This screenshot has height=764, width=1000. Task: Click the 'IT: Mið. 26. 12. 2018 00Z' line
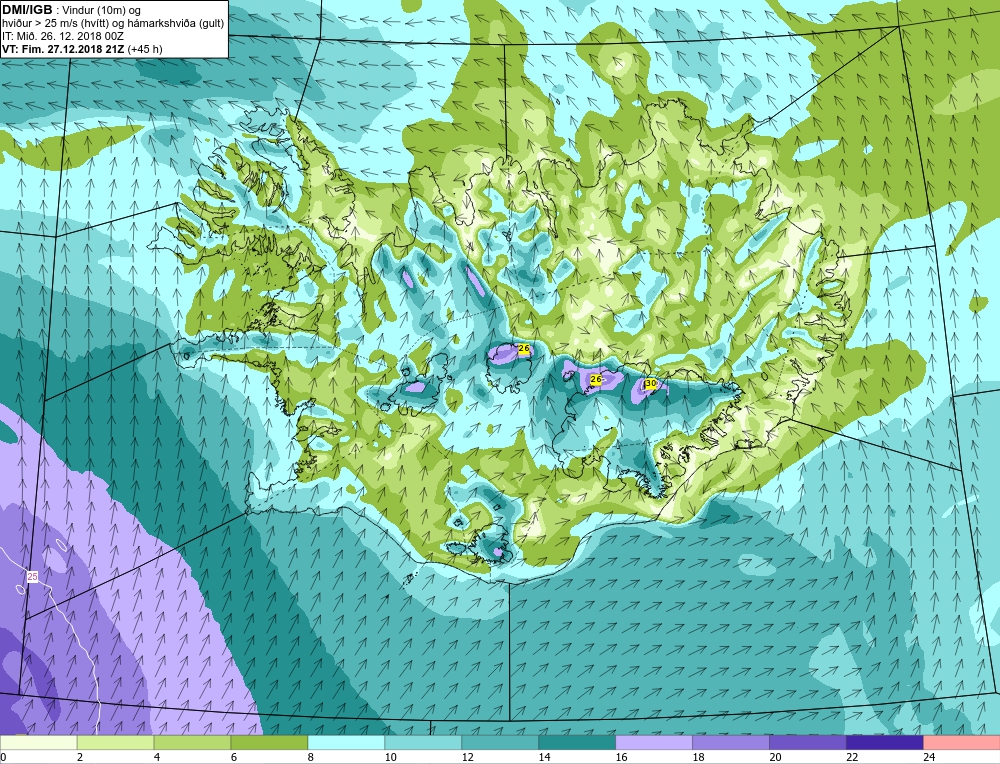[62, 36]
